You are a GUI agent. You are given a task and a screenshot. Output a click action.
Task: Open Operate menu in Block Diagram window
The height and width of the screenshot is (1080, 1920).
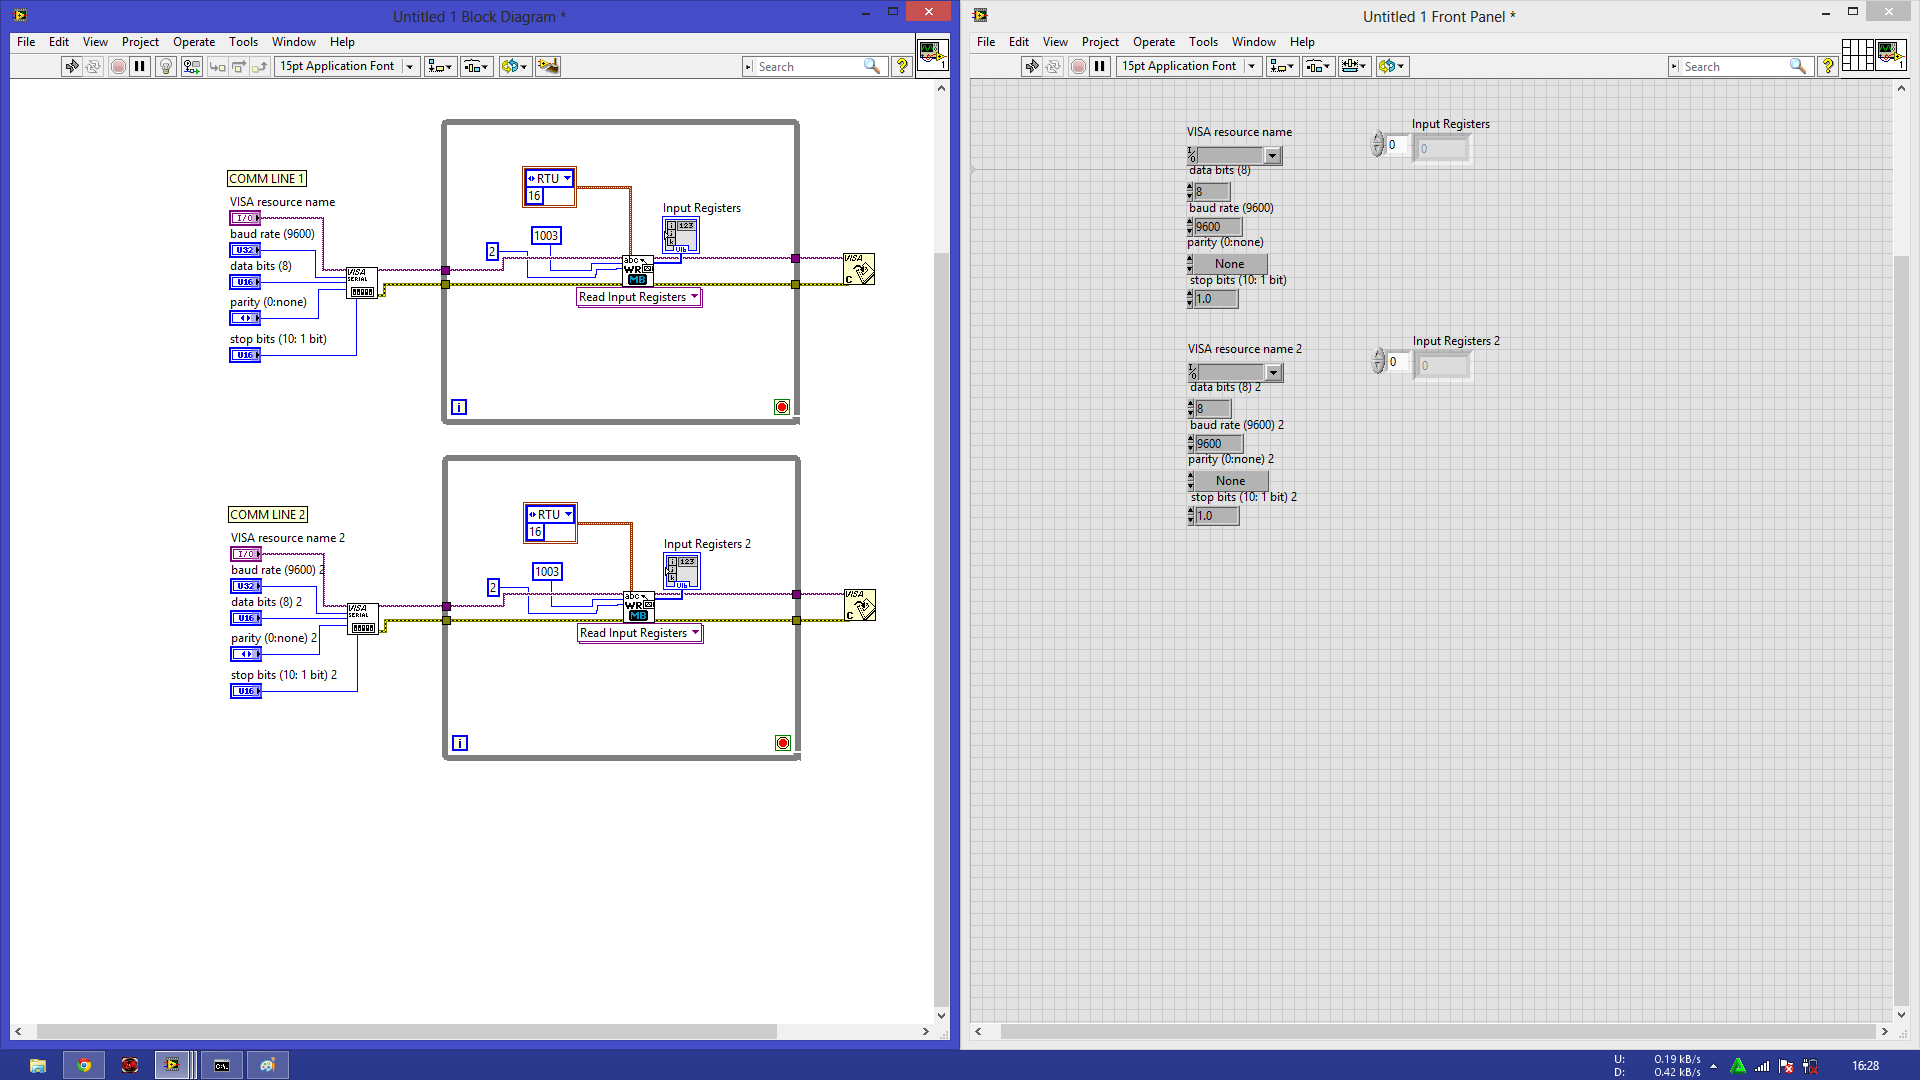[193, 42]
